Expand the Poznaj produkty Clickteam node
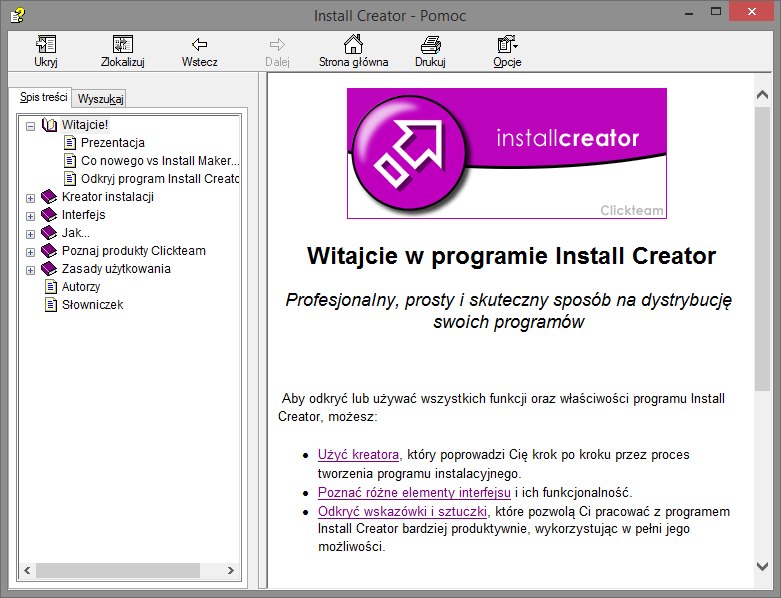This screenshot has height=598, width=781. point(30,252)
